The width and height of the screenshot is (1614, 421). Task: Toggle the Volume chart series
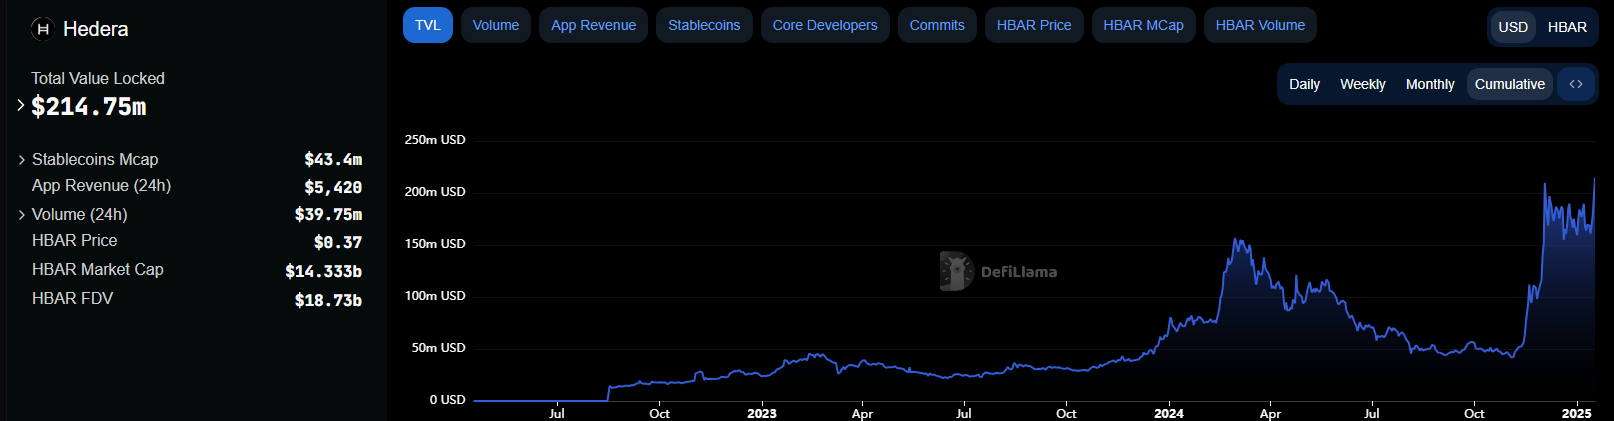(496, 25)
